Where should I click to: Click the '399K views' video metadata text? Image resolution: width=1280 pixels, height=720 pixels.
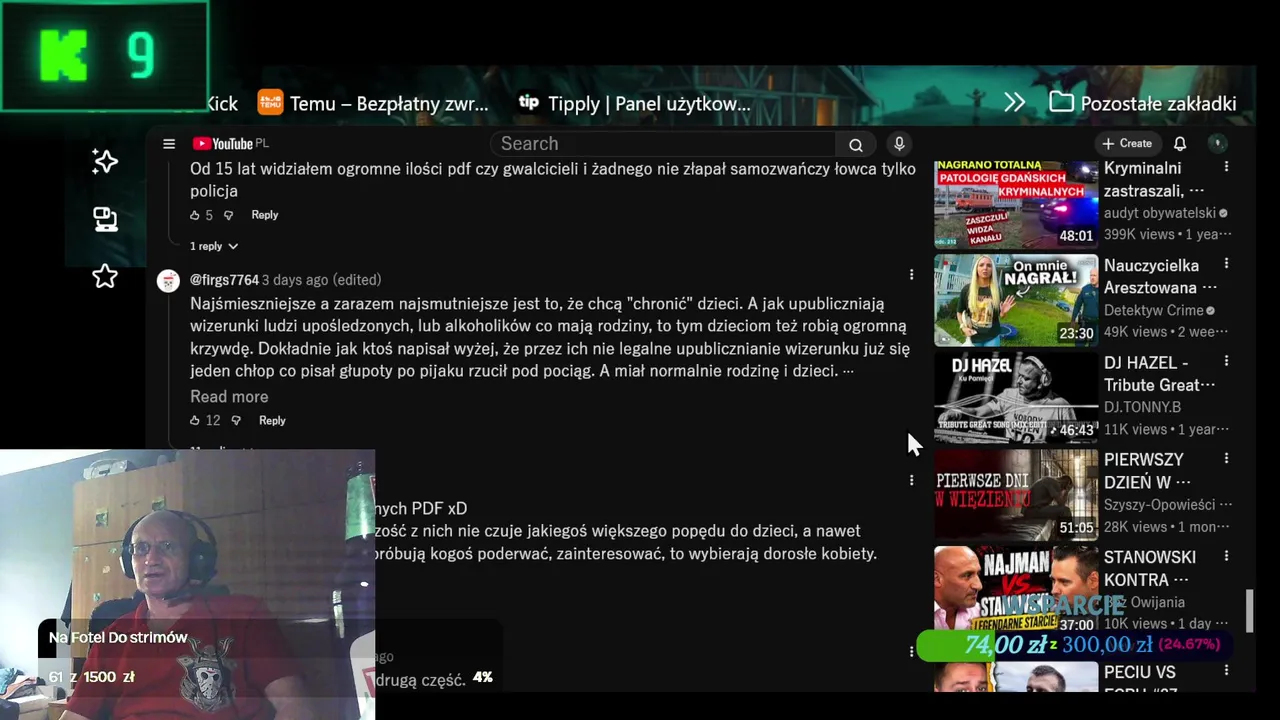(1139, 234)
